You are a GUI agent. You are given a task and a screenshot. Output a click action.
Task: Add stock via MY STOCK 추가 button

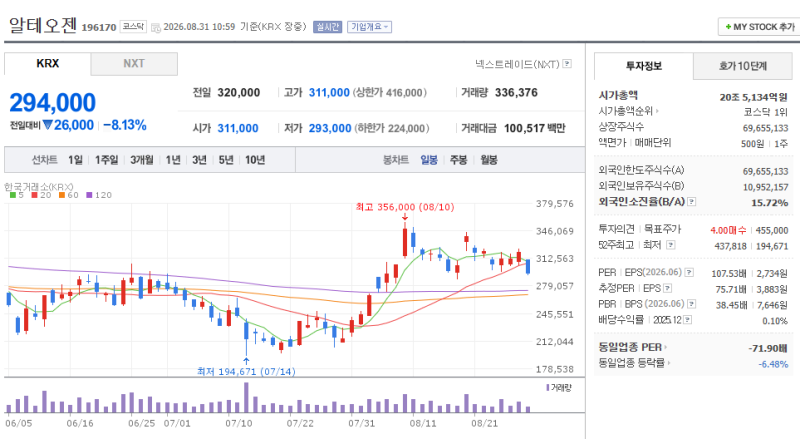click(x=759, y=27)
